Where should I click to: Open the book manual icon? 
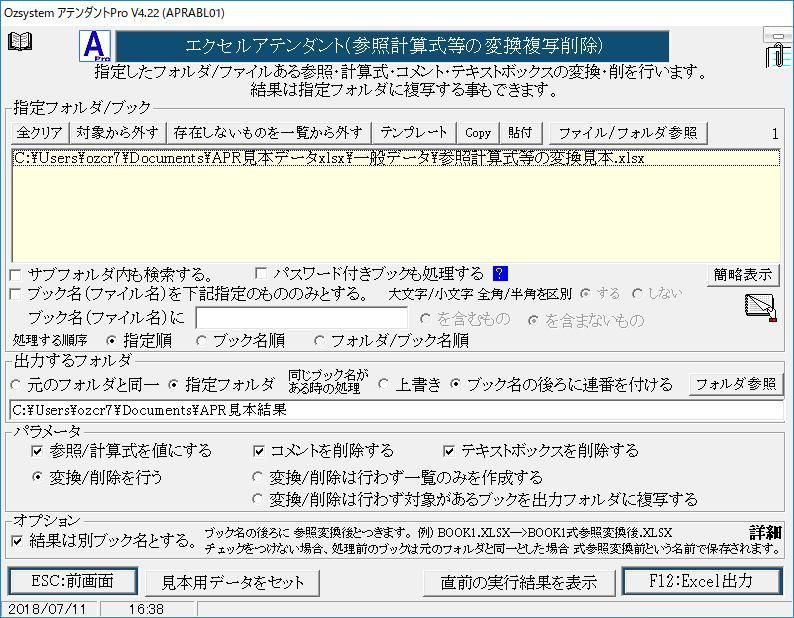tap(20, 42)
